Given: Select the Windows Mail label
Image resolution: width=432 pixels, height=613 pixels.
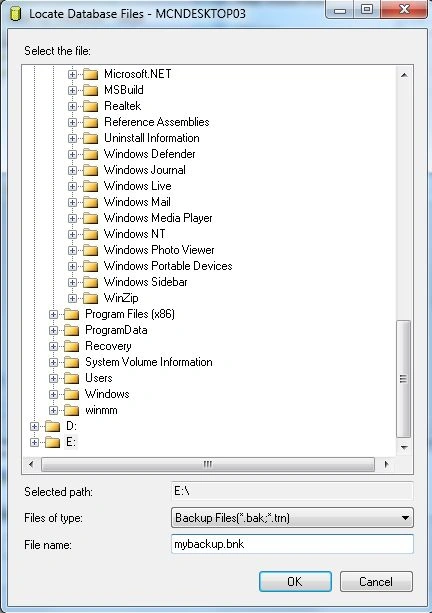Looking at the screenshot, I should (x=137, y=202).
